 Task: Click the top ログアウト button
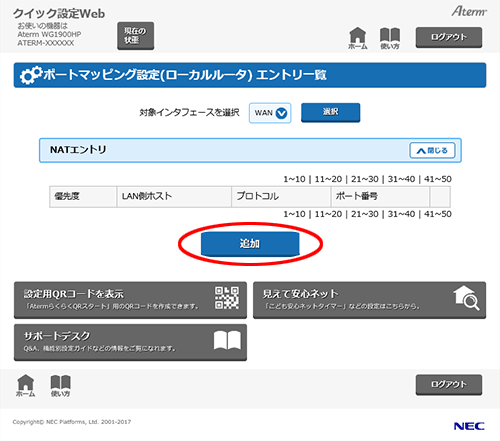click(x=449, y=37)
